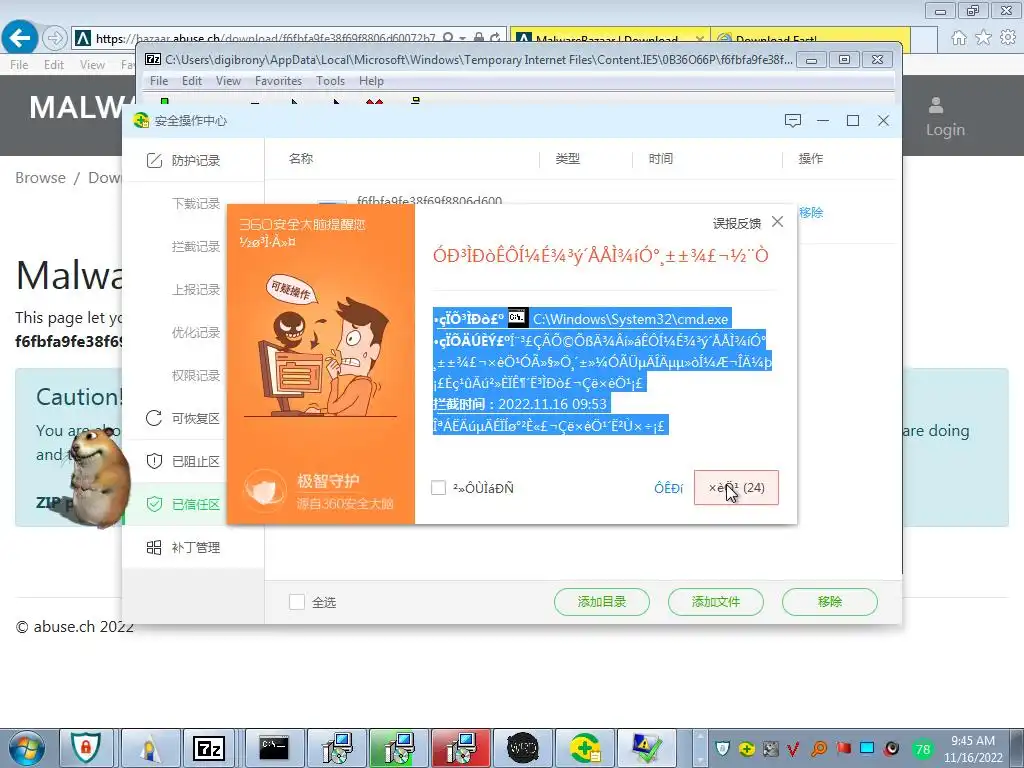
Task: Open the Windows Start menu
Action: coord(27,748)
